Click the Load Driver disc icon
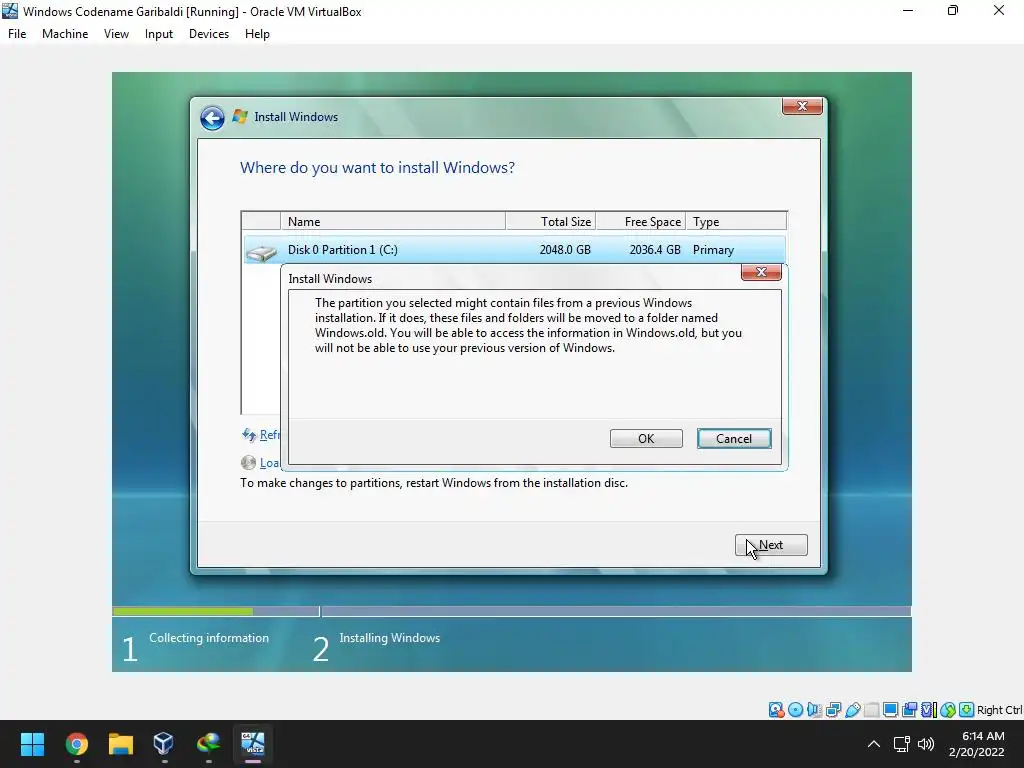1024x768 pixels. 248,463
